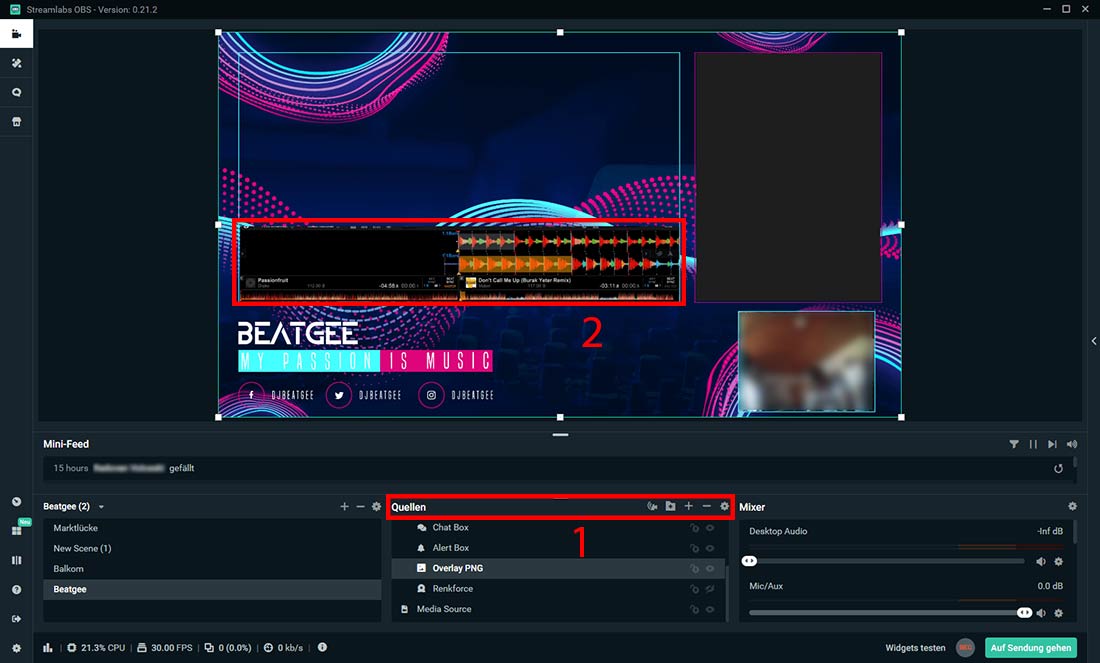This screenshot has width=1100, height=663.
Task: Click the dark chat box area in preview
Action: point(788,177)
